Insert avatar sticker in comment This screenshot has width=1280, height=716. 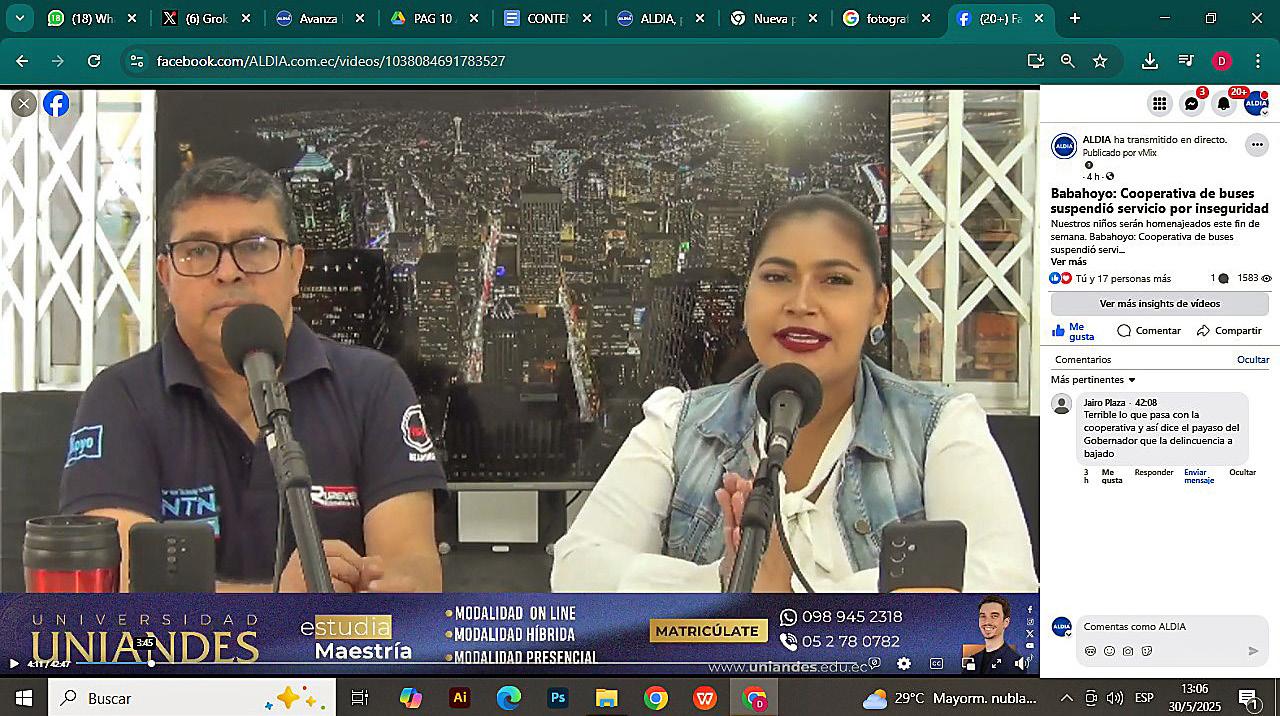click(x=1090, y=651)
